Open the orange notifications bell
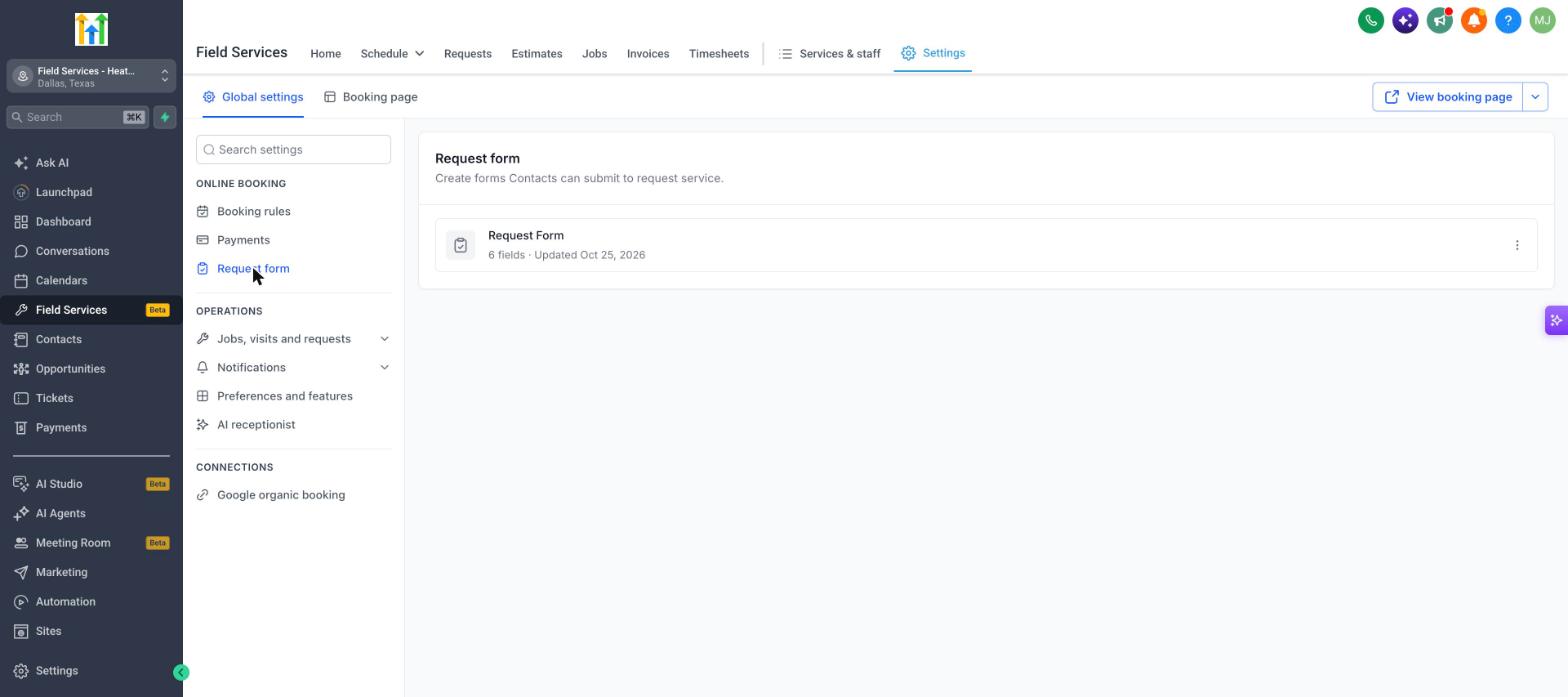1568x697 pixels. [1473, 20]
